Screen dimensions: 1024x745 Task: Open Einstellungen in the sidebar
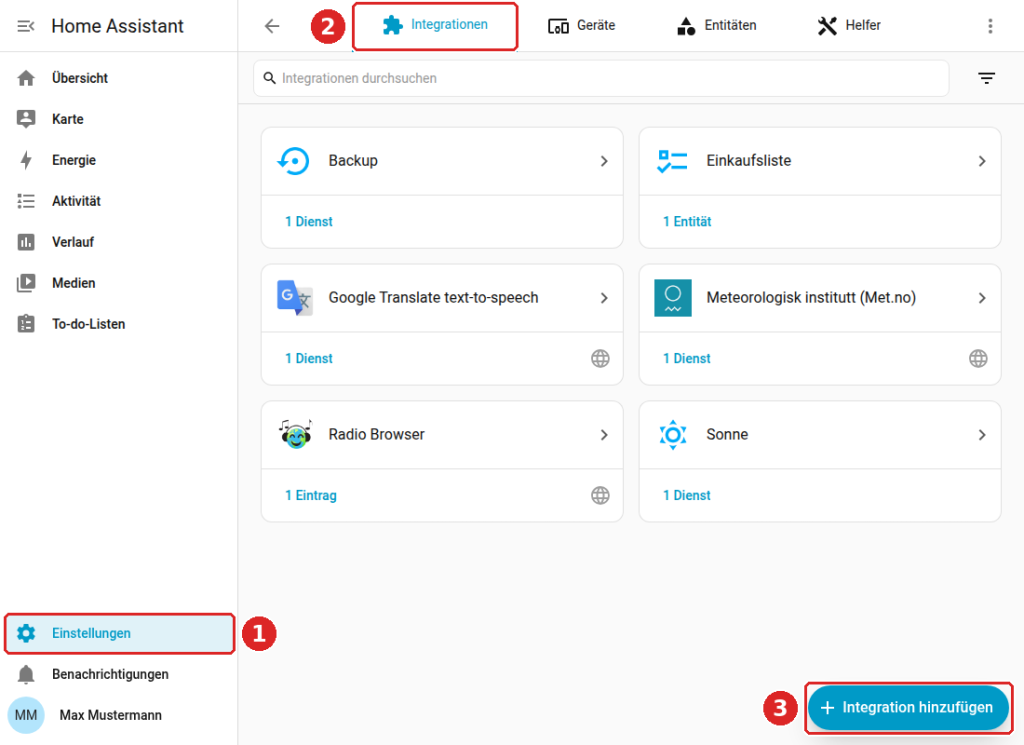119,633
